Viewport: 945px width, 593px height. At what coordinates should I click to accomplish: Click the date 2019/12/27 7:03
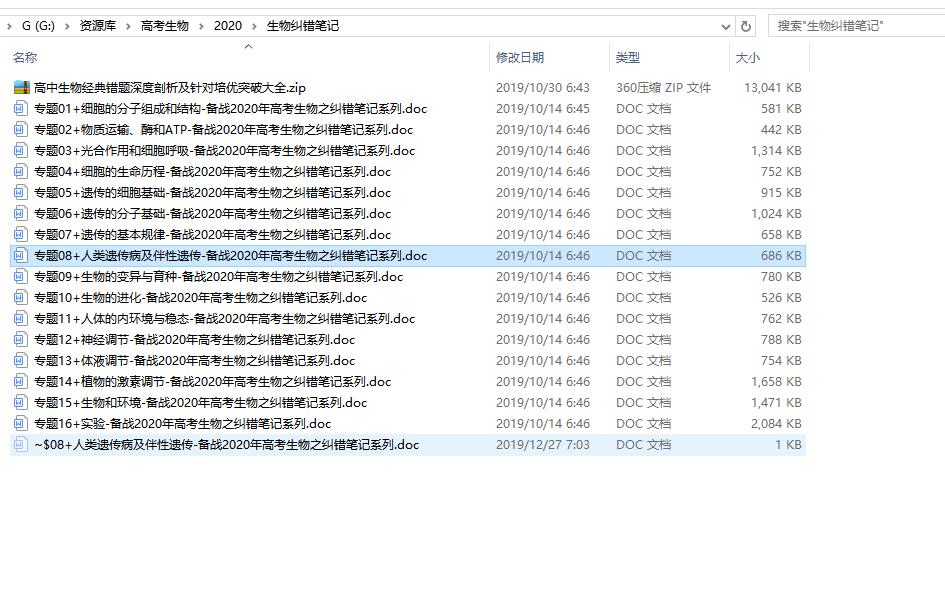(542, 445)
